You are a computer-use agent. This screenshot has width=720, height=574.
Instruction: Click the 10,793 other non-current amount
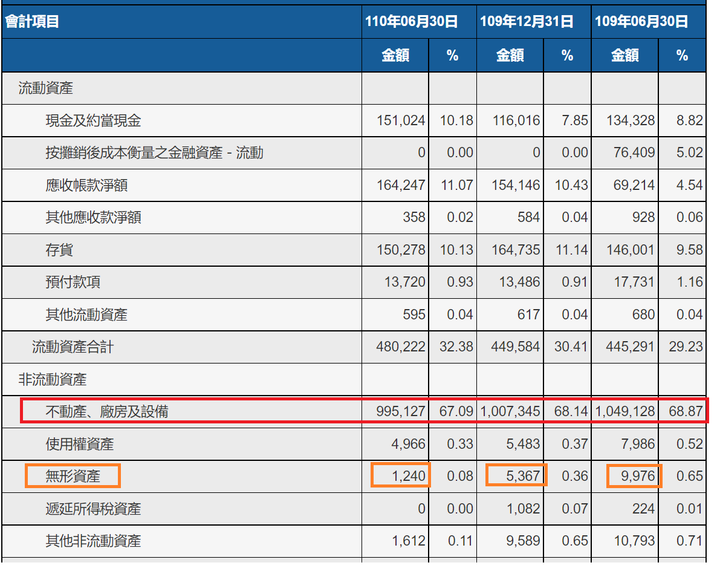[x=635, y=541]
